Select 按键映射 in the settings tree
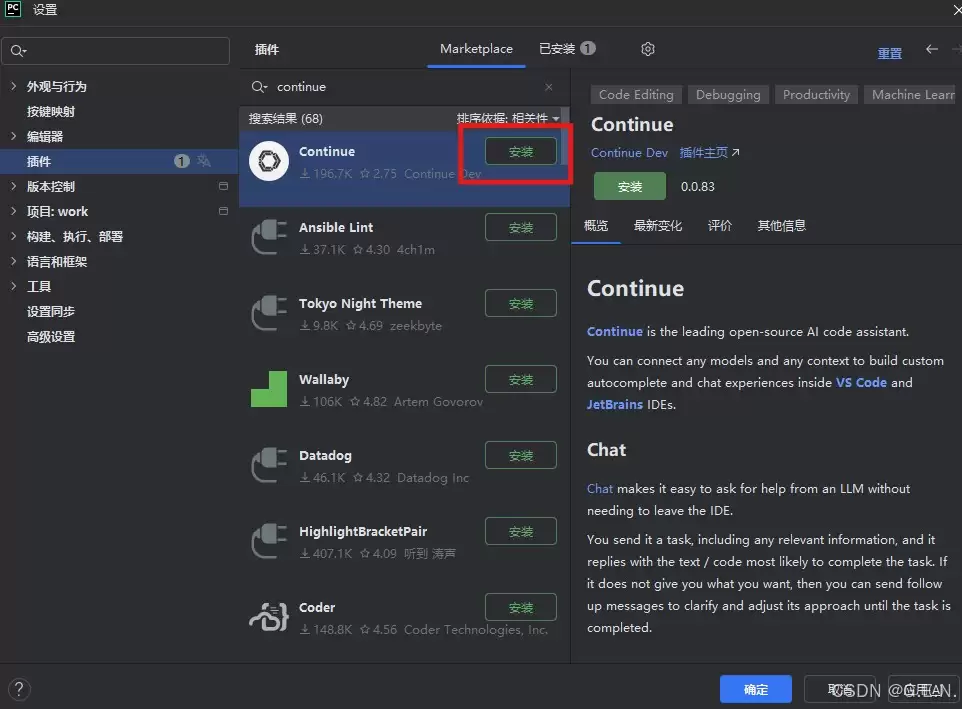The width and height of the screenshot is (962, 709). 50,112
